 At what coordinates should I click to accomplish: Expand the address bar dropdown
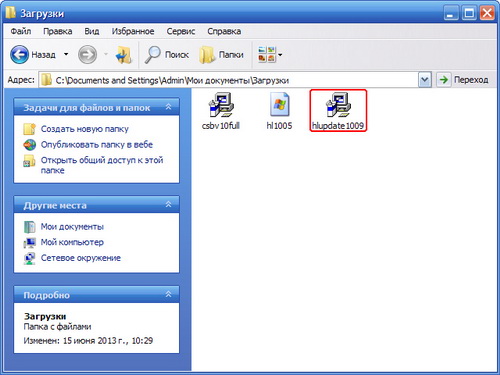tap(425, 80)
